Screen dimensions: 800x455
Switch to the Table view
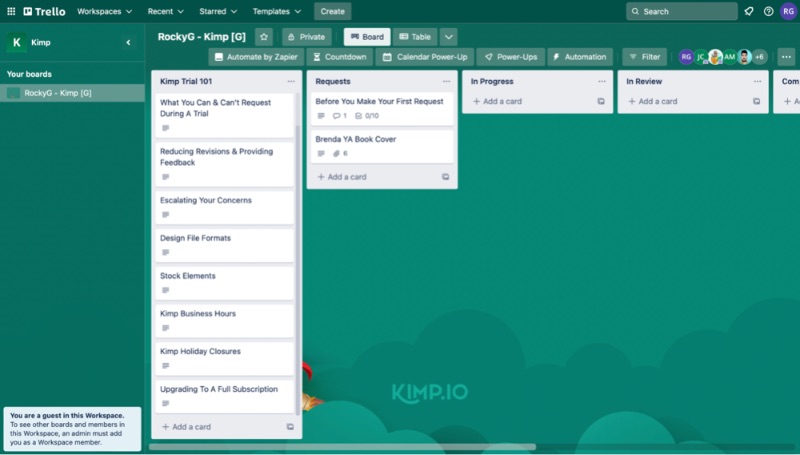[415, 37]
